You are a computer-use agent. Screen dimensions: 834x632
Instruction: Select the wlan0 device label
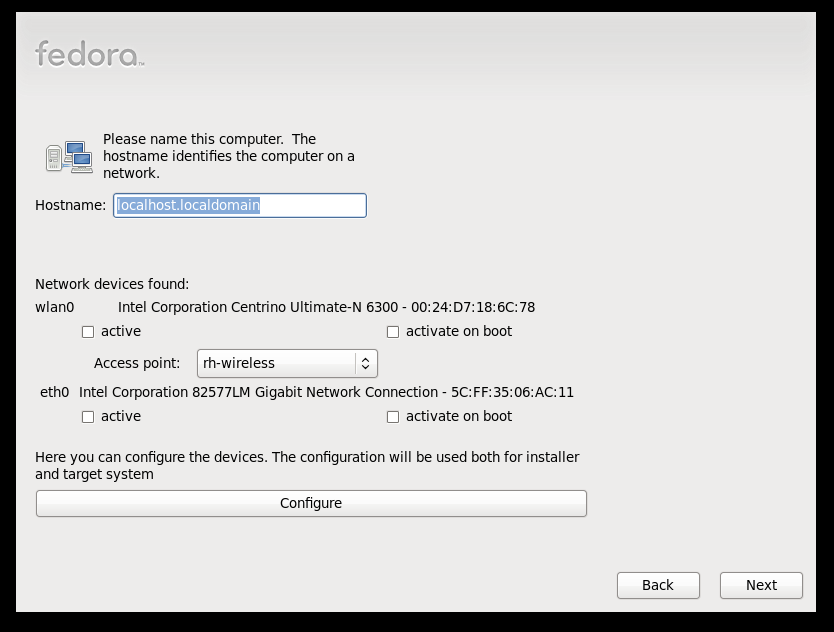tap(55, 307)
